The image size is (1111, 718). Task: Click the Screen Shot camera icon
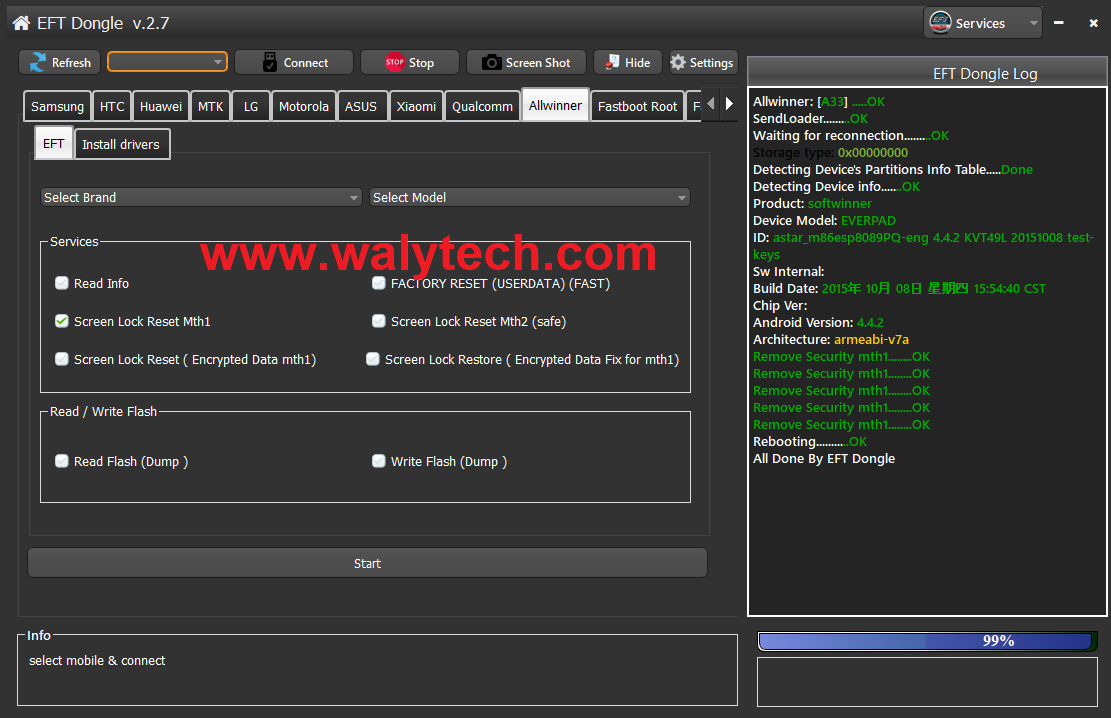(491, 62)
